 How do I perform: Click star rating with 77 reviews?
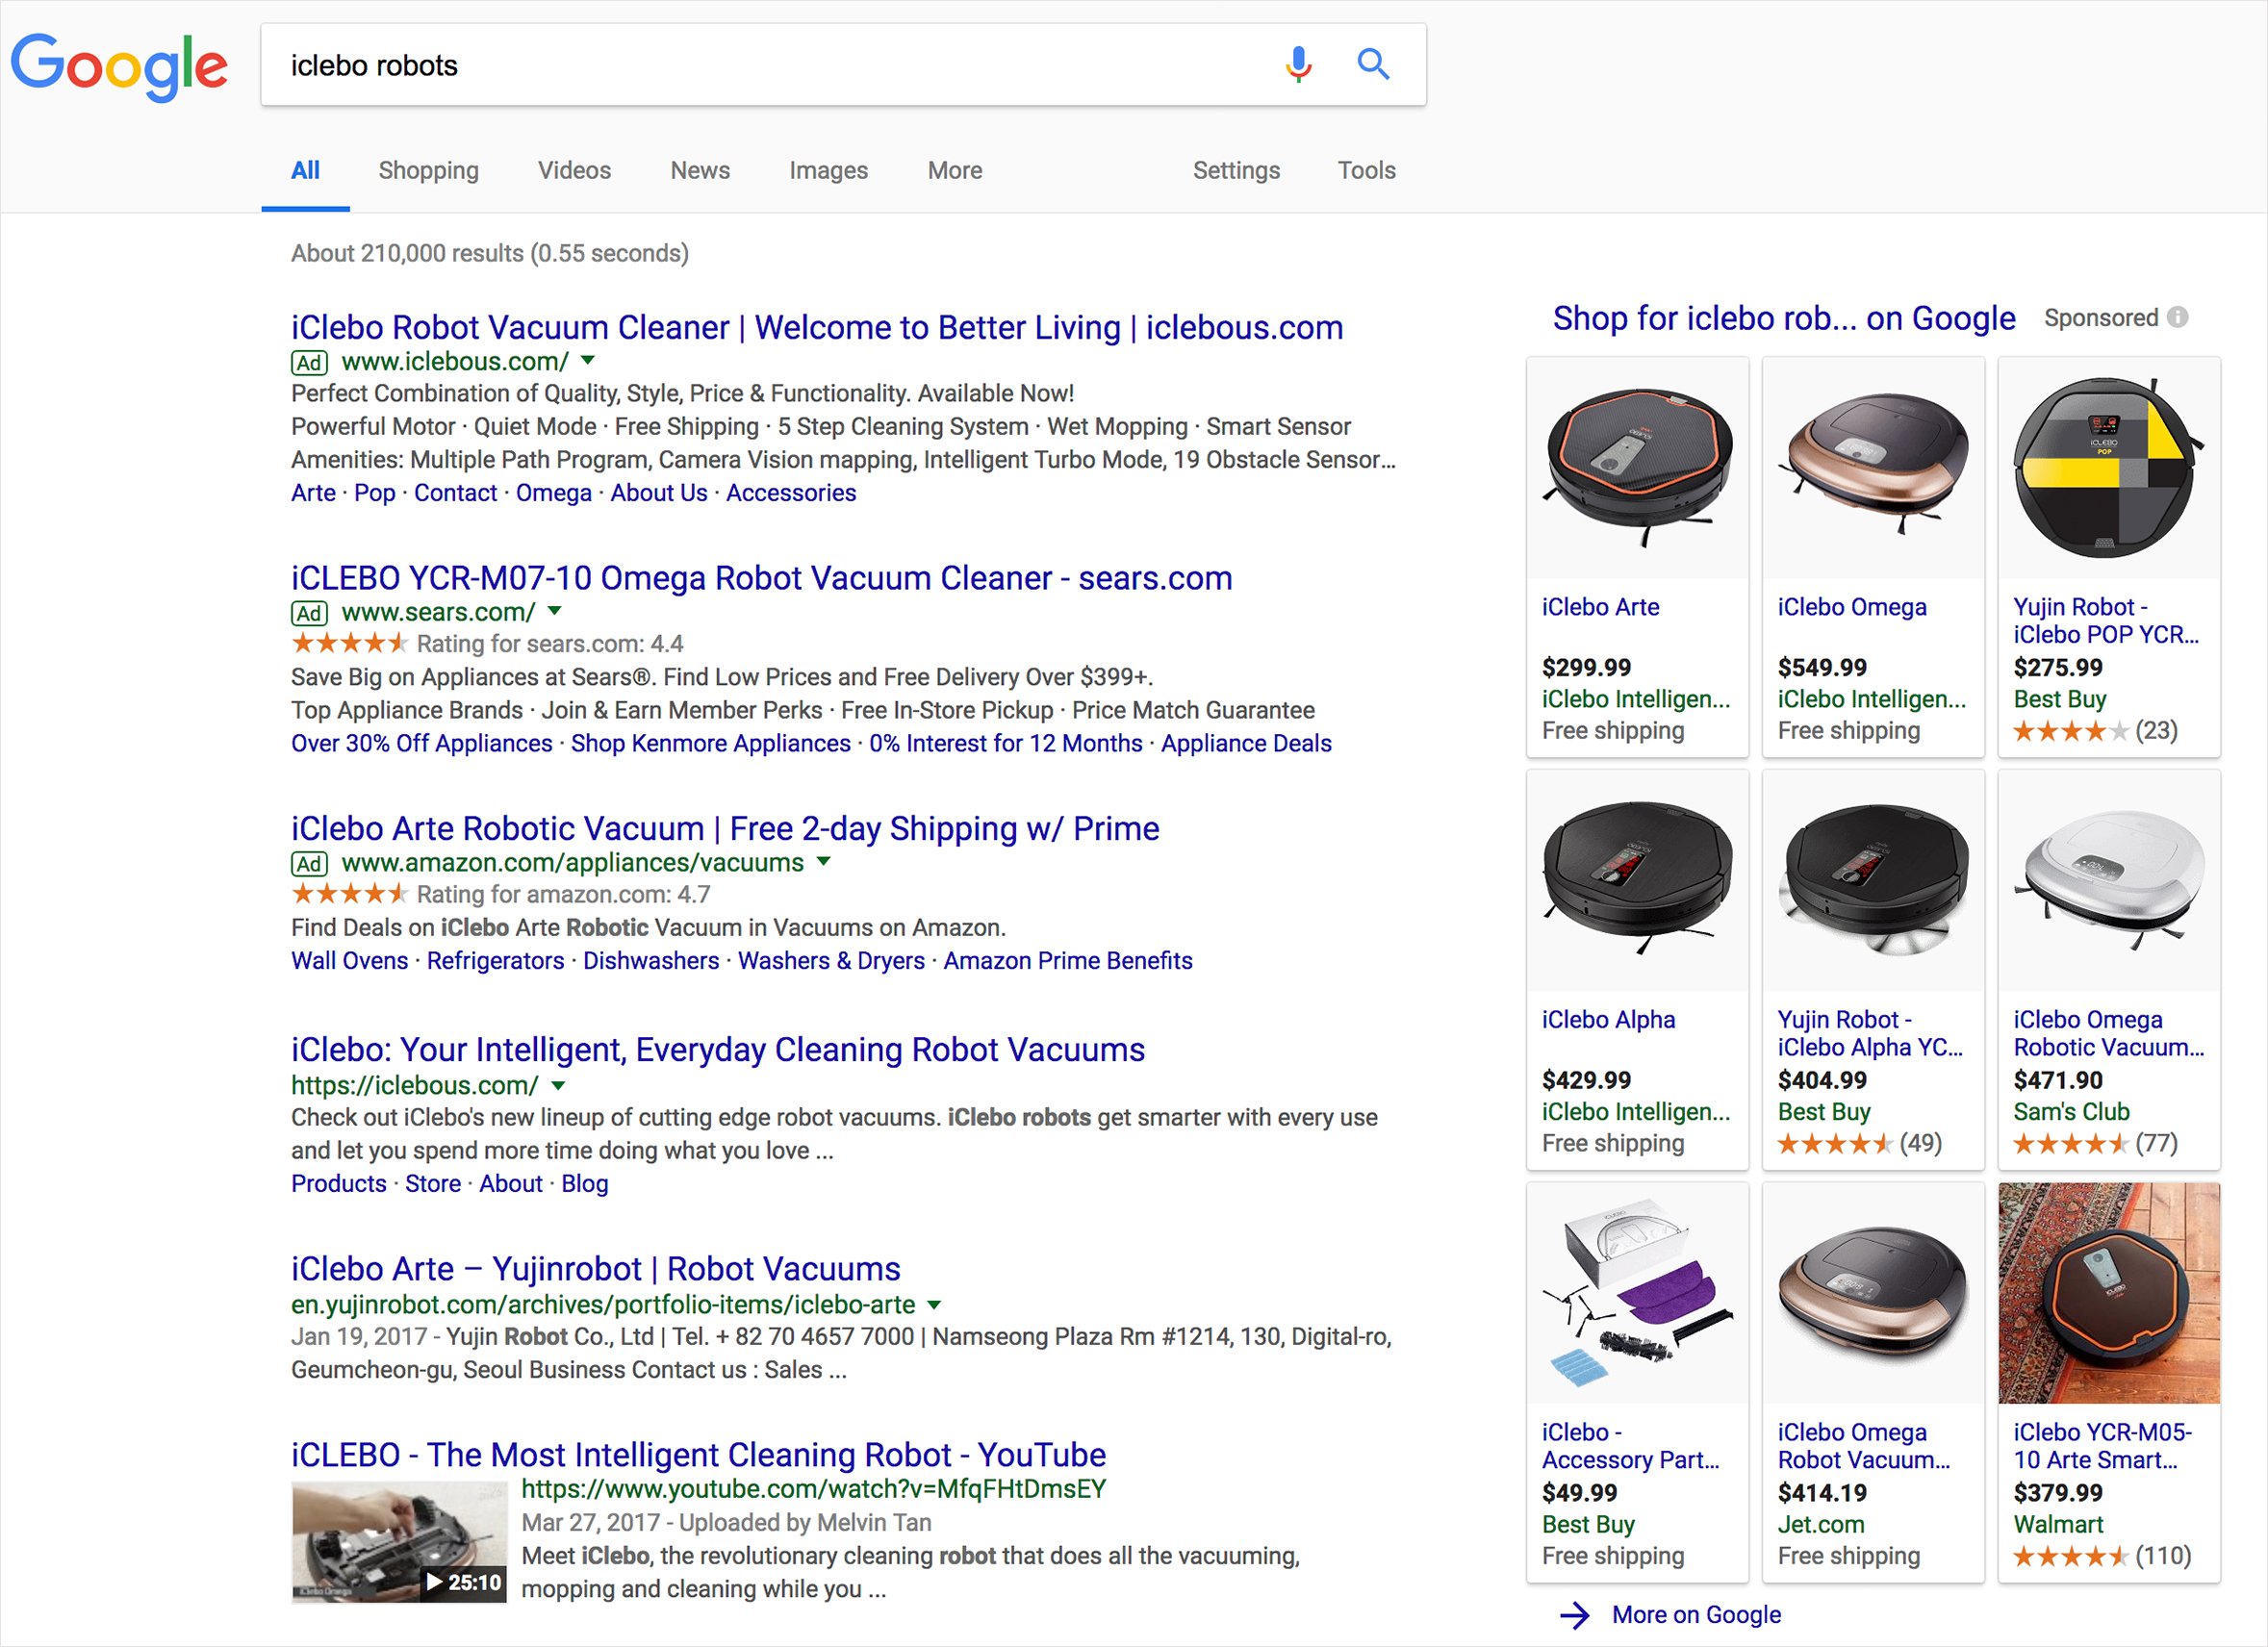click(2070, 1143)
